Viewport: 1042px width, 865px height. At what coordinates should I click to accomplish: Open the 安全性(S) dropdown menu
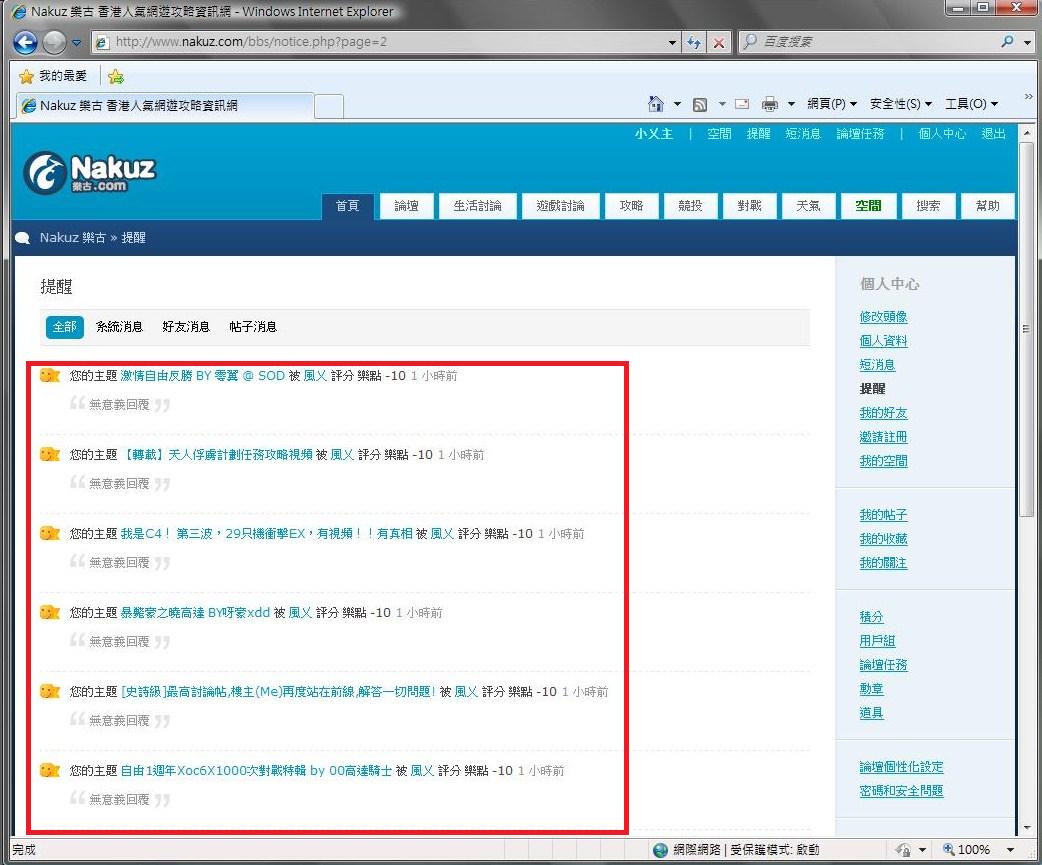(900, 104)
